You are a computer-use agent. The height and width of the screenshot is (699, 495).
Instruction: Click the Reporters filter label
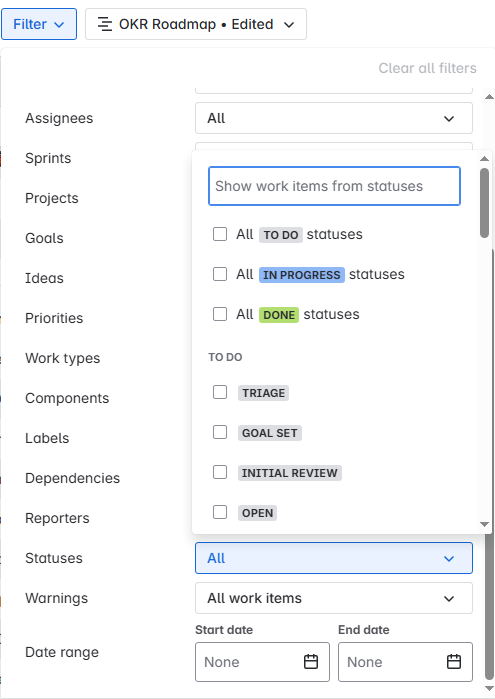pos(57,518)
